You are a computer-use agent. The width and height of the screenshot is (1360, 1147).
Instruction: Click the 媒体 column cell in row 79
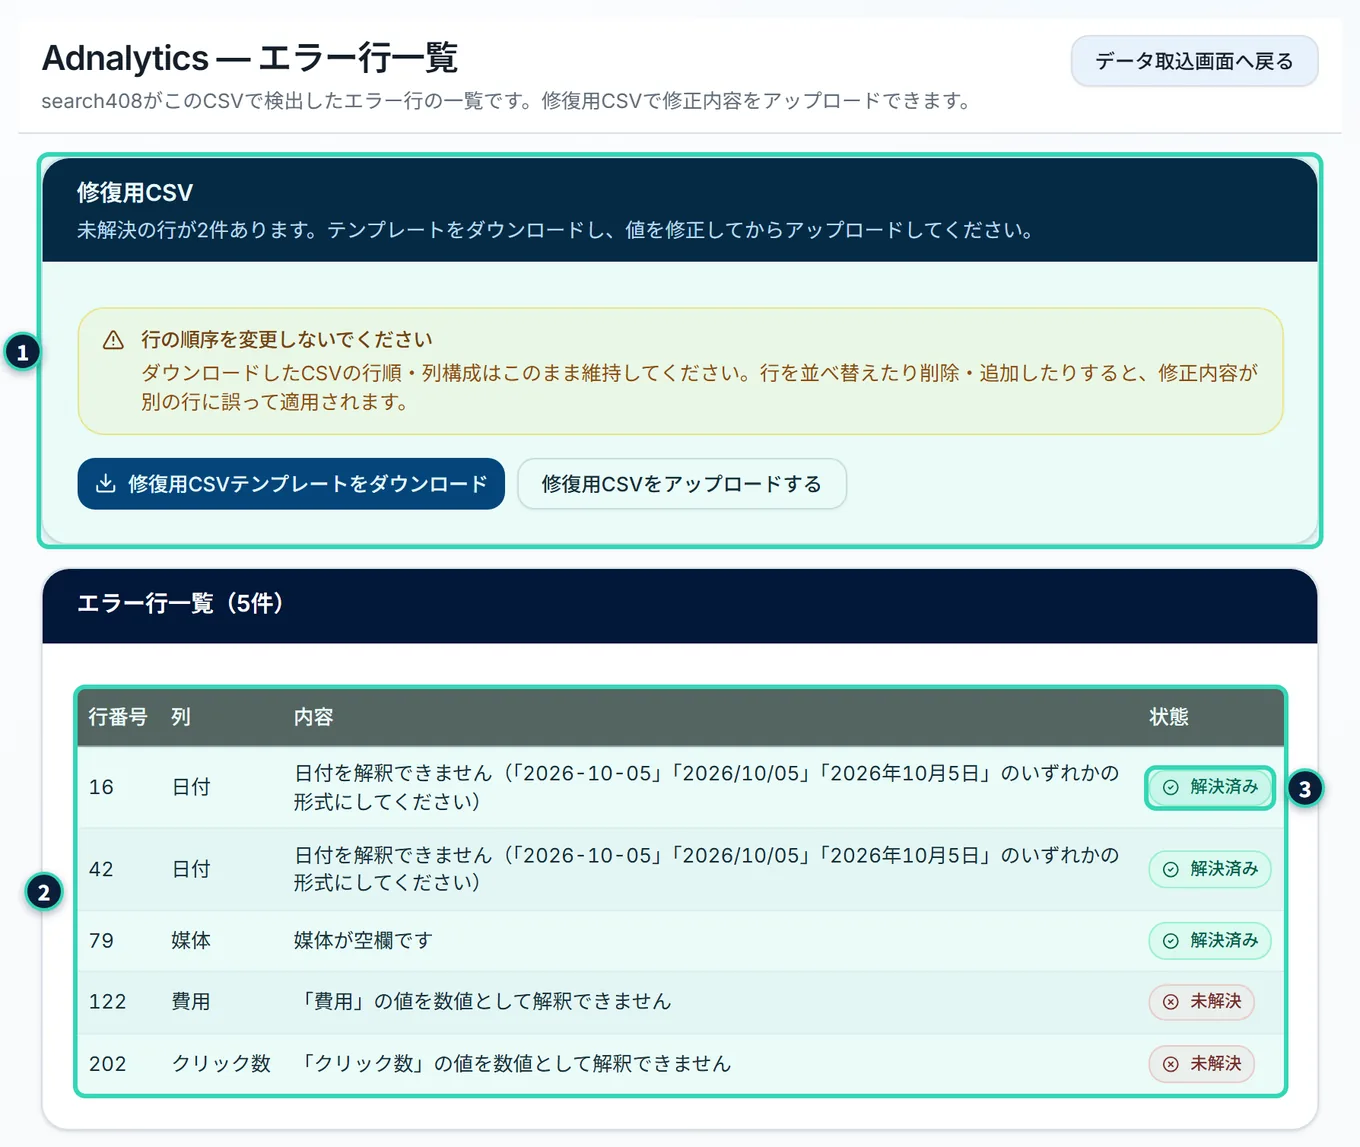coord(191,940)
